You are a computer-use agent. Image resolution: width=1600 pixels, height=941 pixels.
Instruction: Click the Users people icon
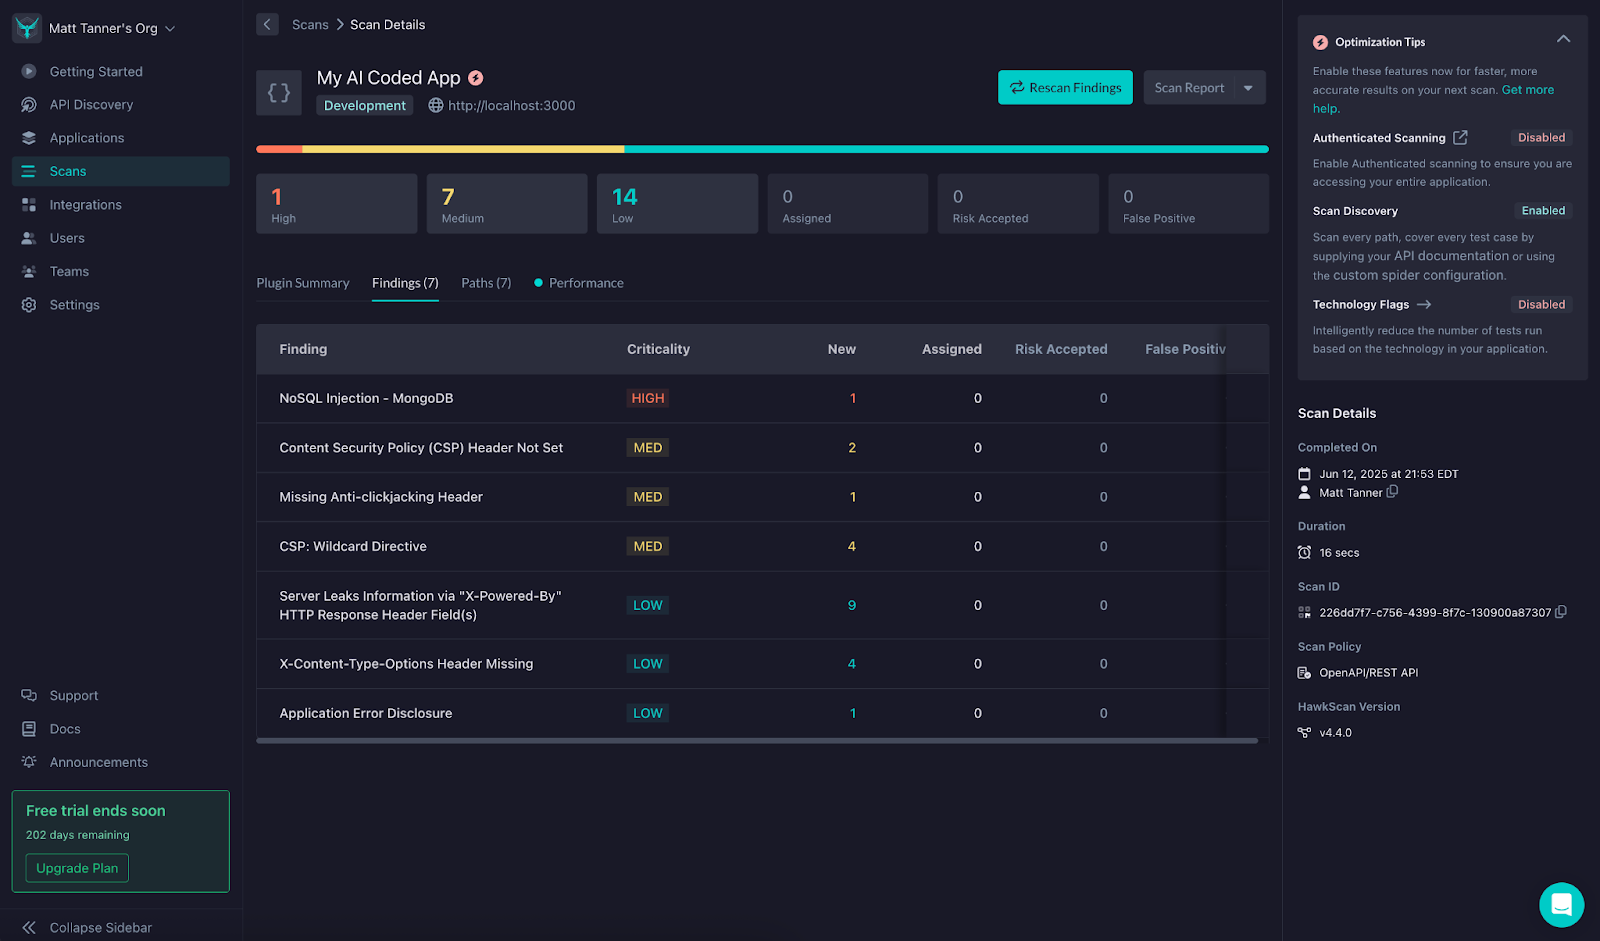29,238
